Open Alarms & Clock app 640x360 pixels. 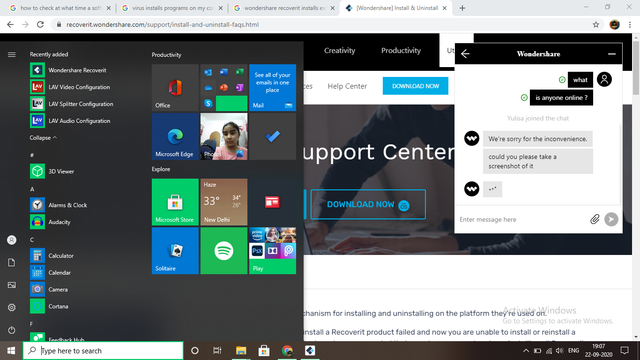click(58, 205)
